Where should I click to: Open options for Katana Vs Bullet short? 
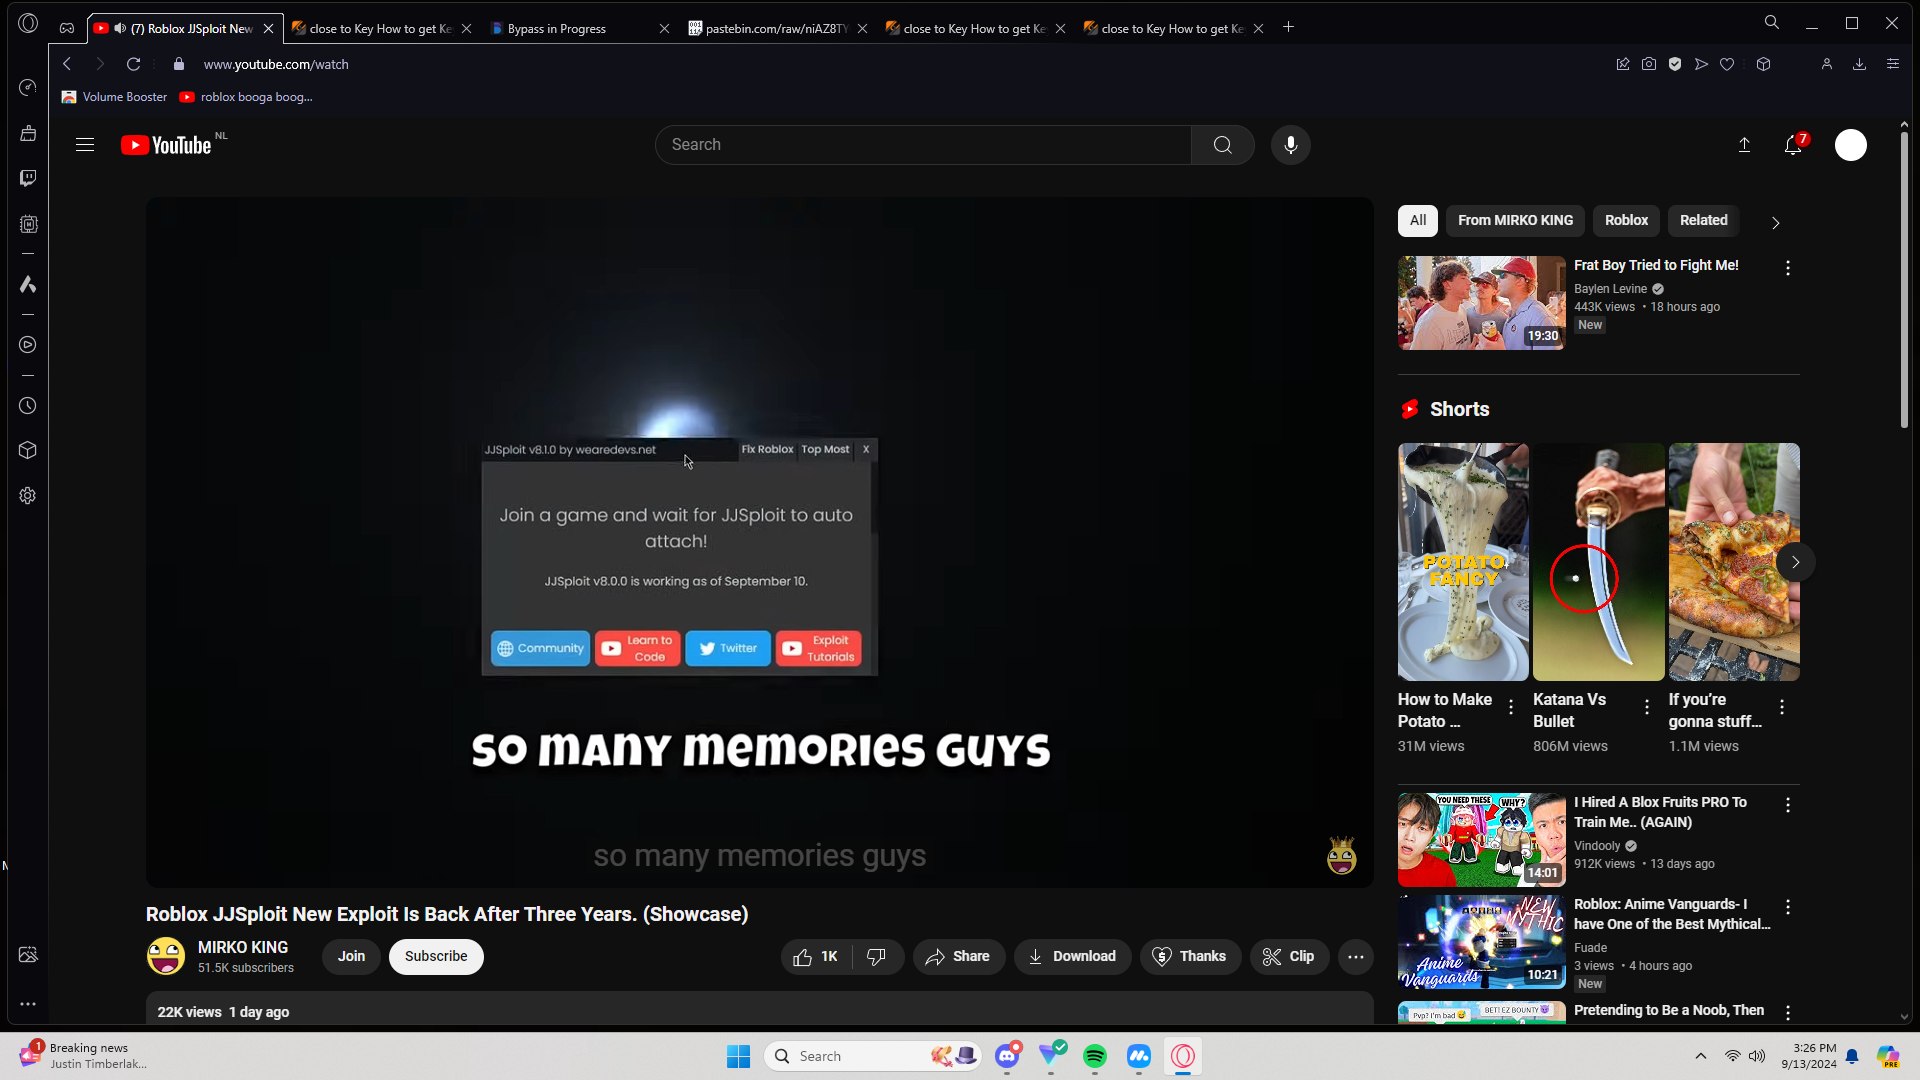point(1647,707)
